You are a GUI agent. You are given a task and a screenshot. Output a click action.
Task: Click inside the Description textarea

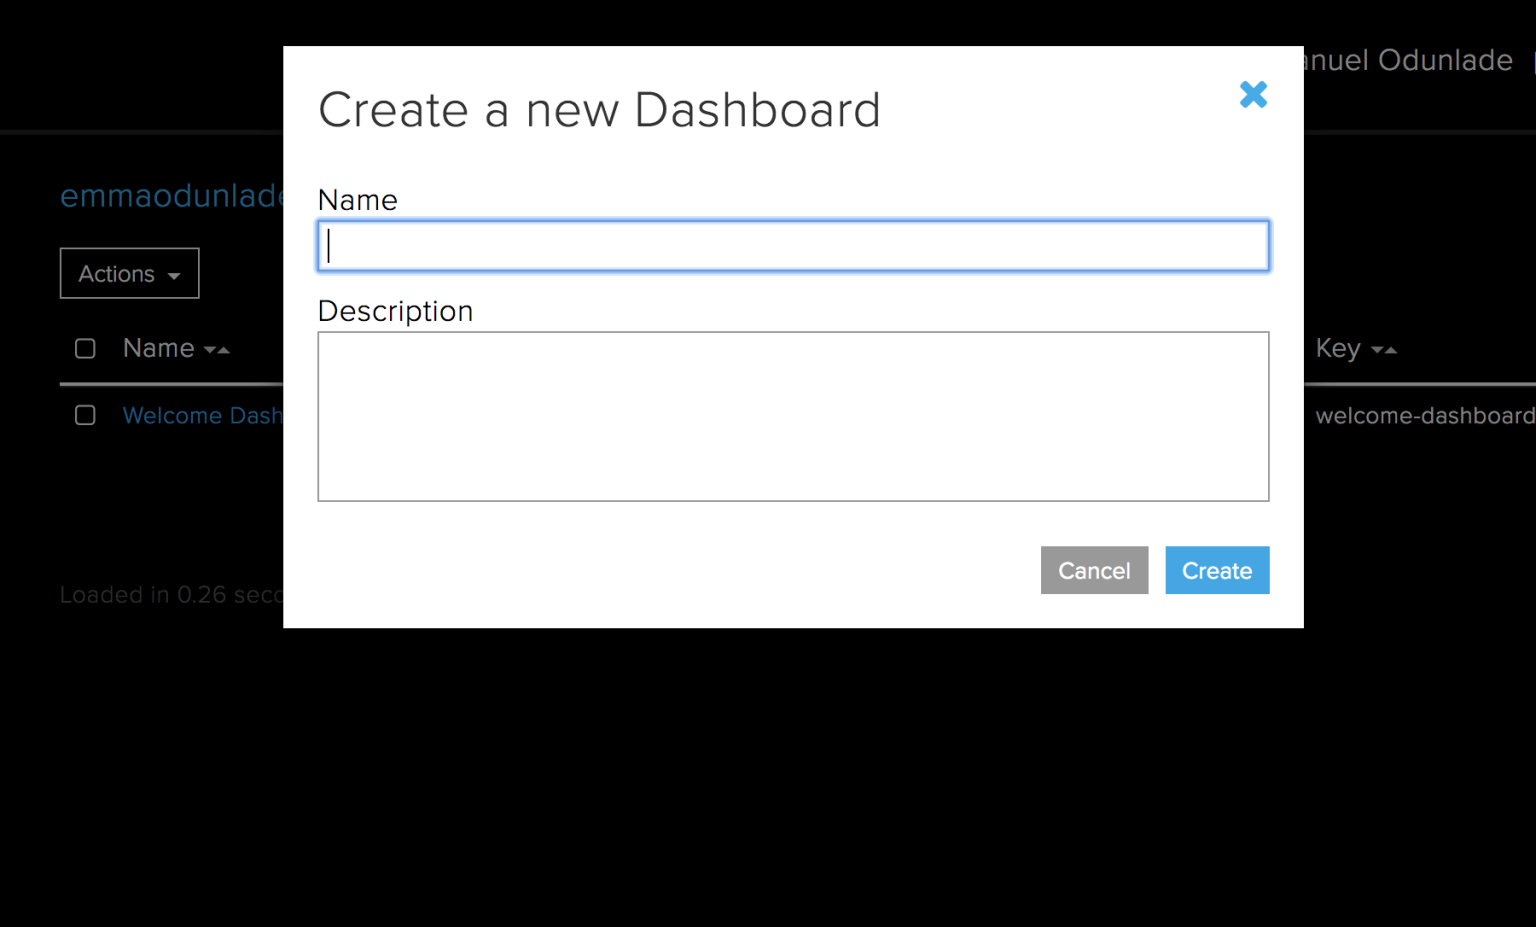793,416
